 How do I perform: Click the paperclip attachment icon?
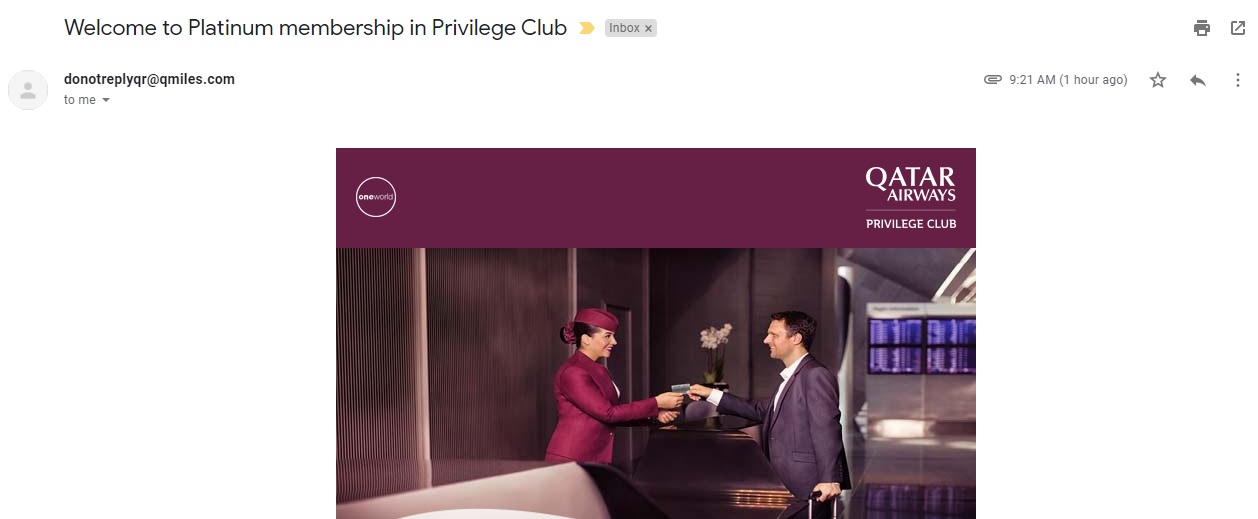pos(993,80)
